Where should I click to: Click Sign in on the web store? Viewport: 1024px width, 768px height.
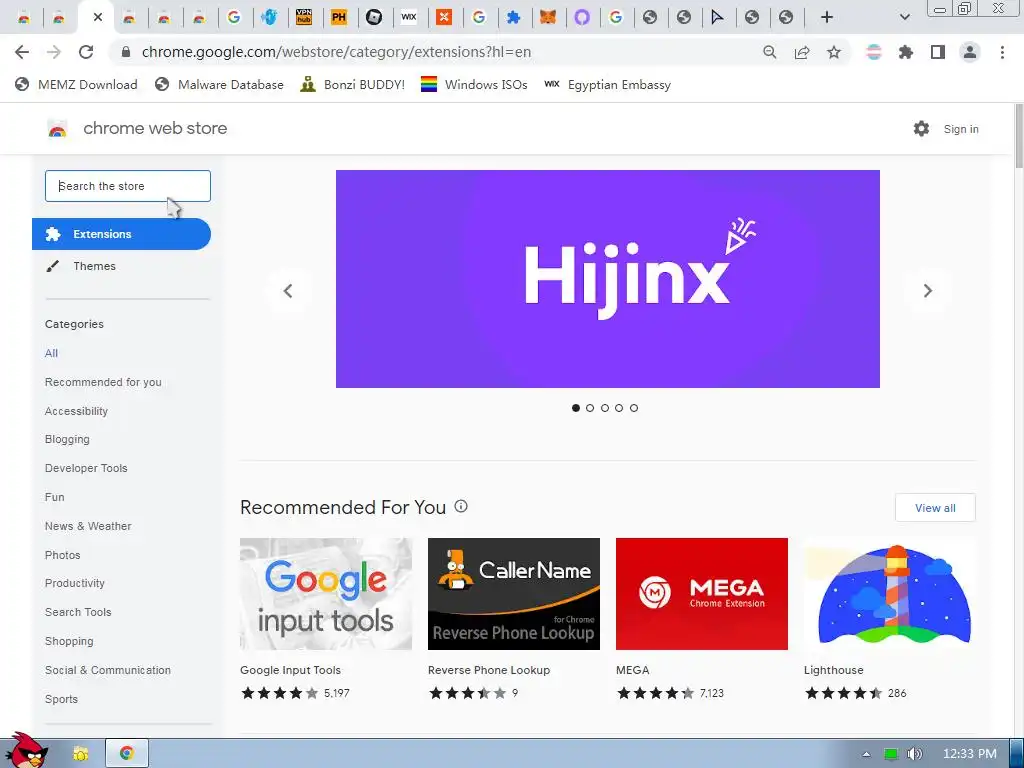coord(961,129)
